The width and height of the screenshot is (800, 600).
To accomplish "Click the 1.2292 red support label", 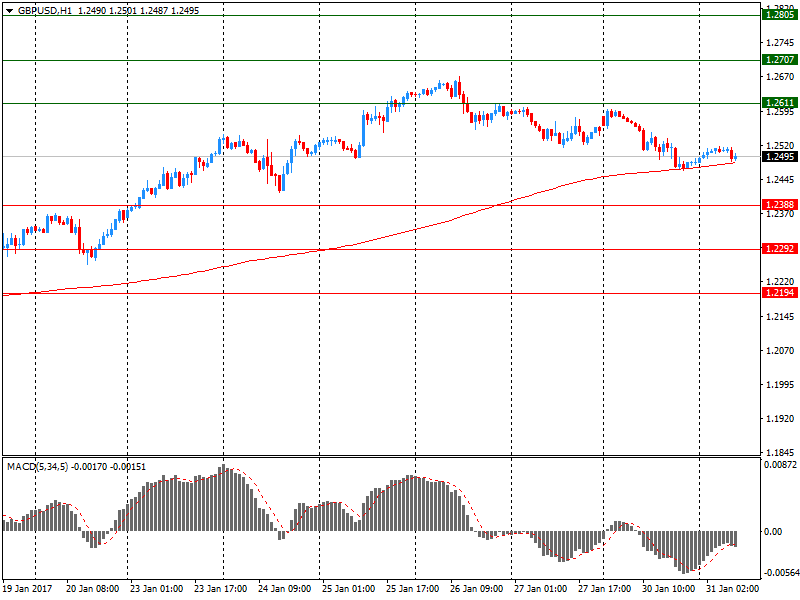I will point(780,248).
